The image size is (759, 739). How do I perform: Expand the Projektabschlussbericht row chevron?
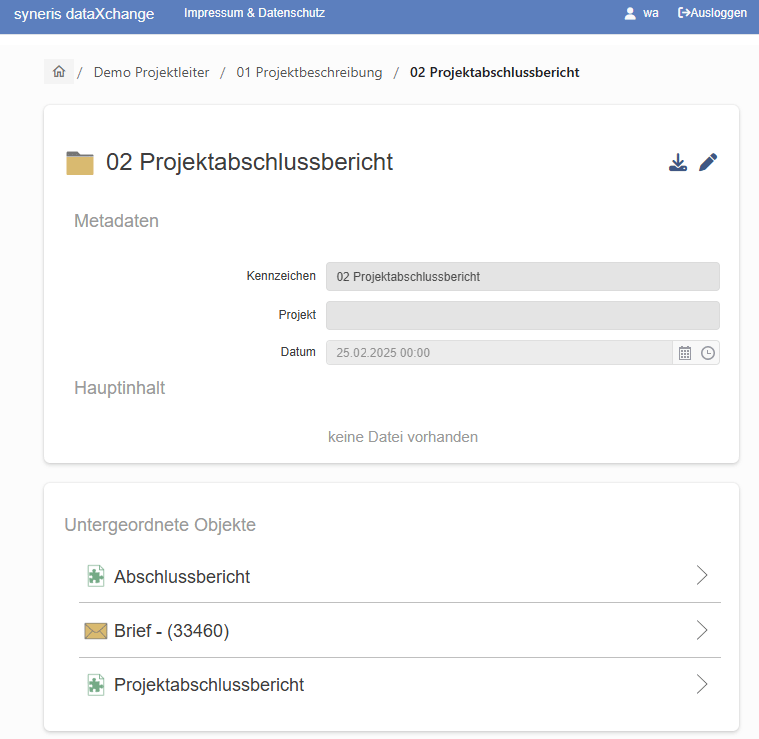(x=702, y=684)
